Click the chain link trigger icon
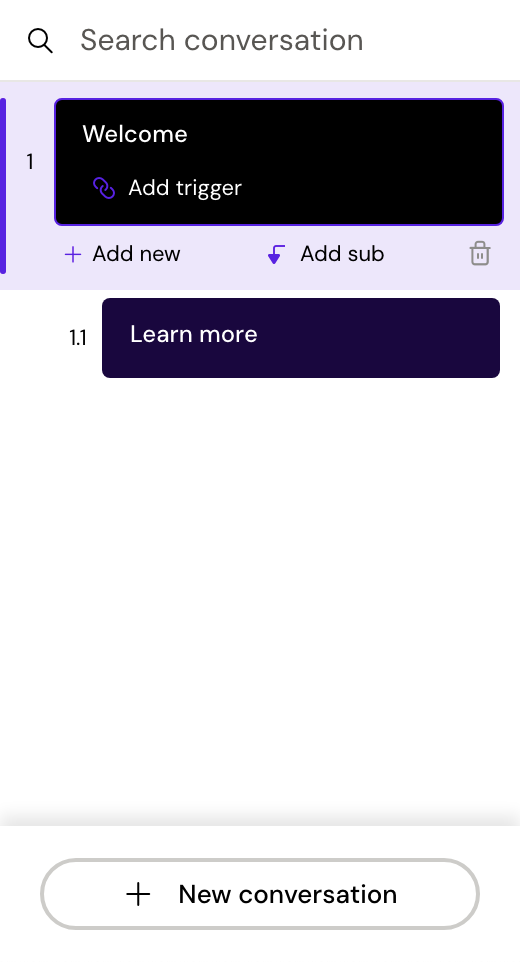The image size is (520, 962). (x=104, y=188)
